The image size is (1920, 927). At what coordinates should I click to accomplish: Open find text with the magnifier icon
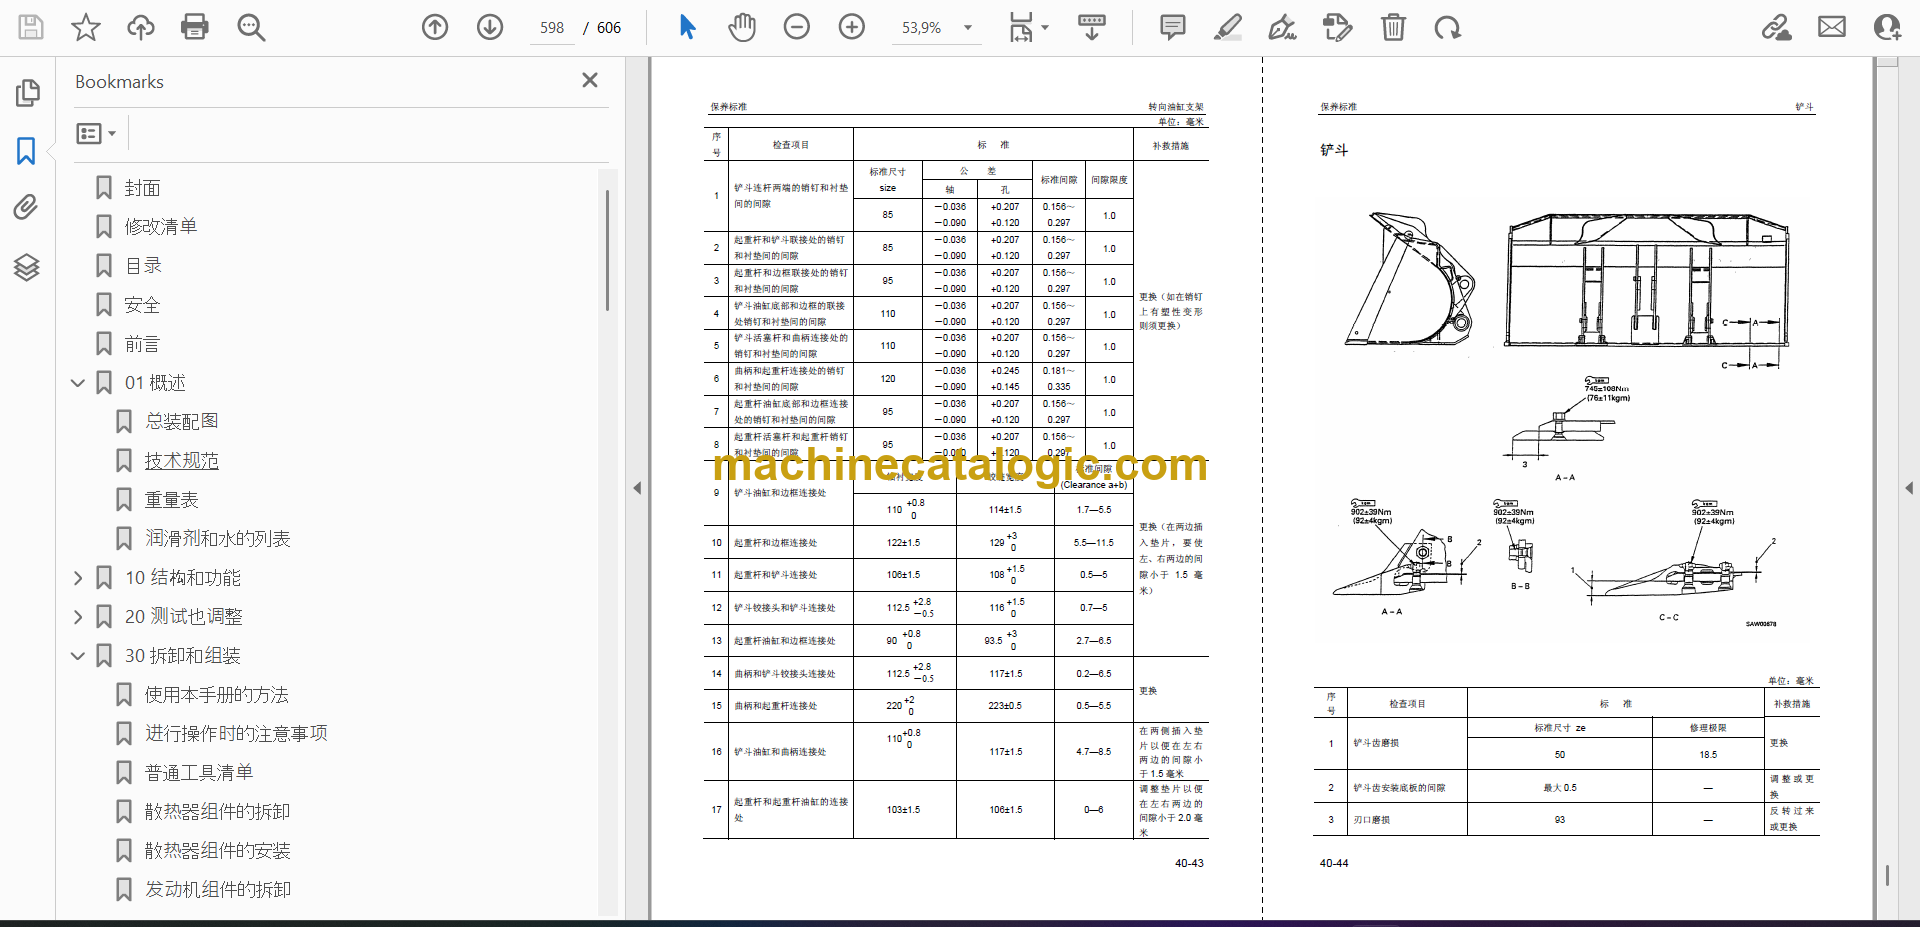251,27
